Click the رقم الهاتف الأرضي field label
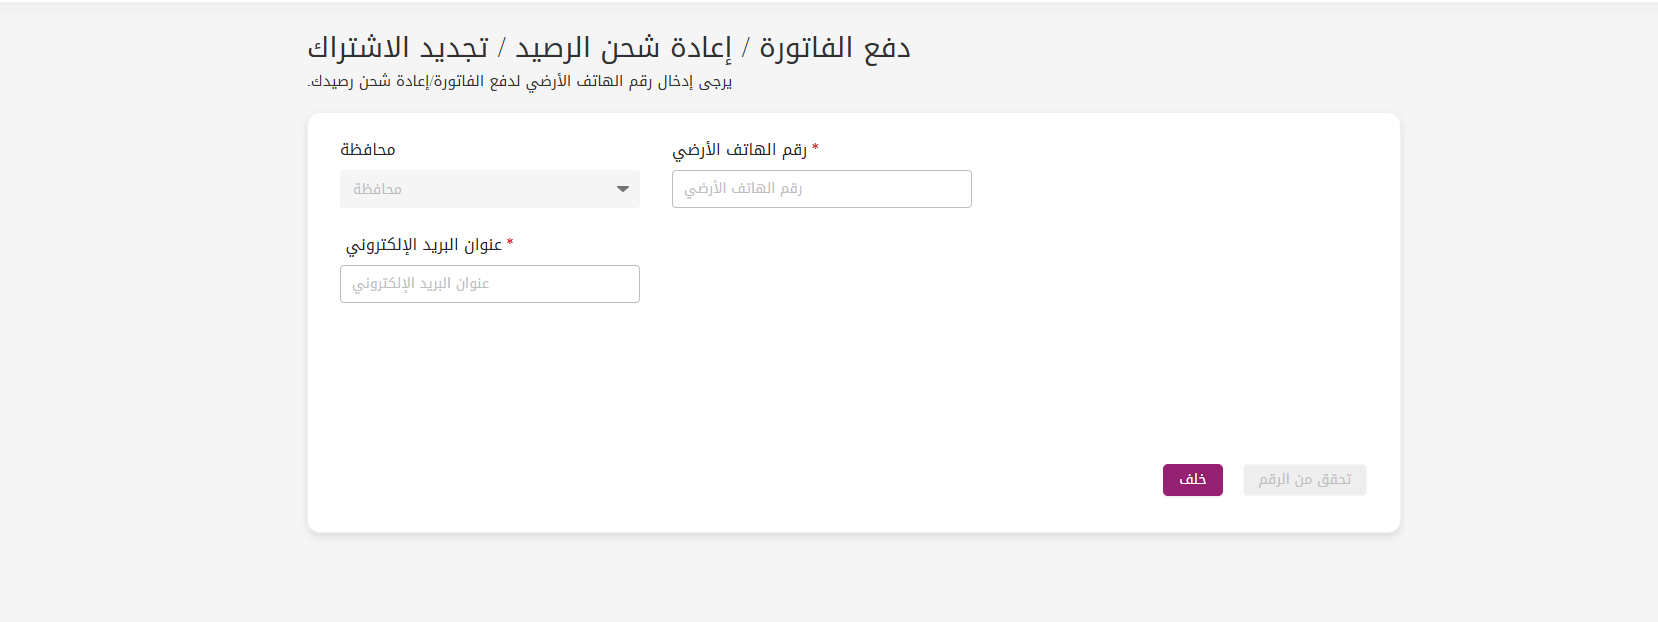The height and width of the screenshot is (622, 1658). [x=739, y=150]
